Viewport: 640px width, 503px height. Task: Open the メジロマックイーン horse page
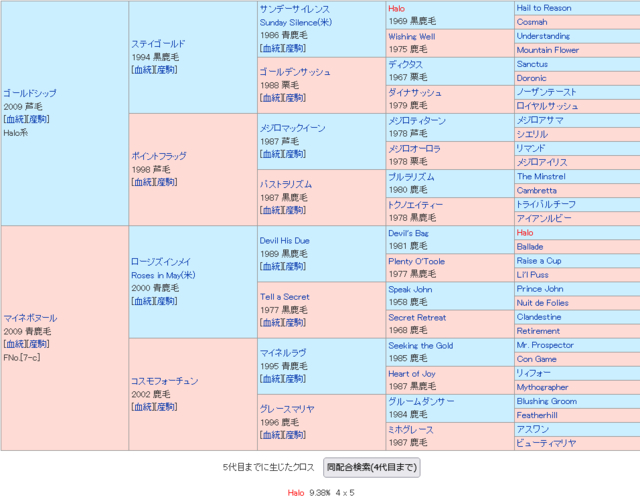295,128
